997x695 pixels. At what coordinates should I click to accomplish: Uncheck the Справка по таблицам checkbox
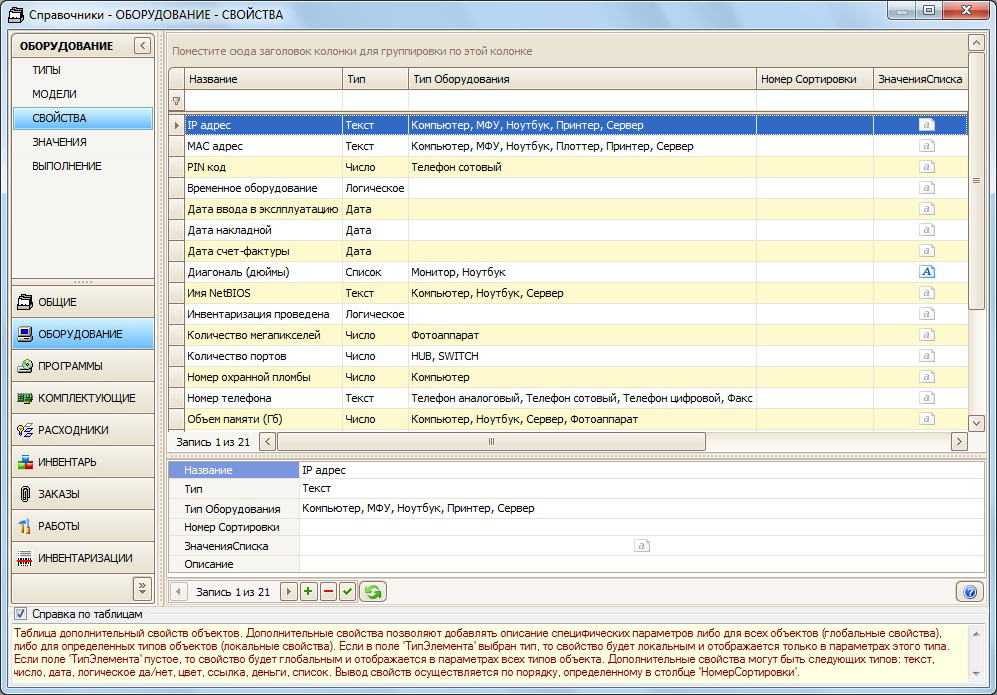(x=21, y=614)
